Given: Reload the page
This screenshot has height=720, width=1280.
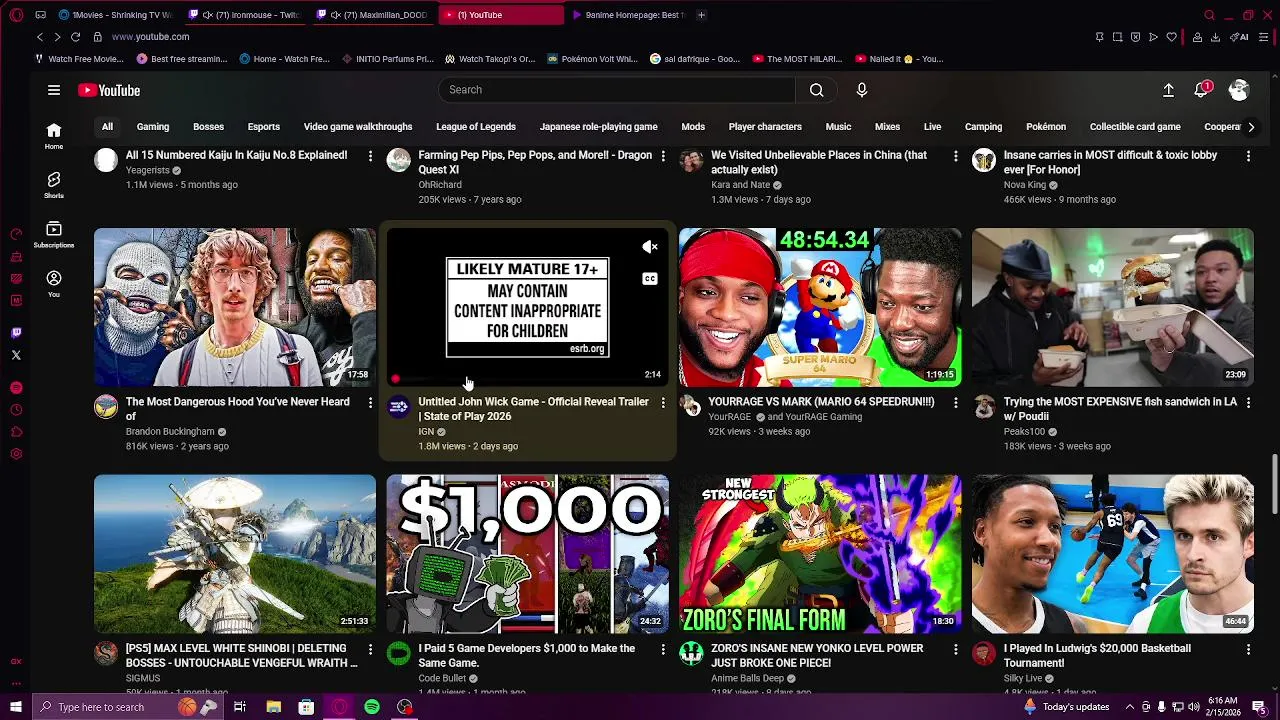Looking at the screenshot, I should (x=75, y=37).
